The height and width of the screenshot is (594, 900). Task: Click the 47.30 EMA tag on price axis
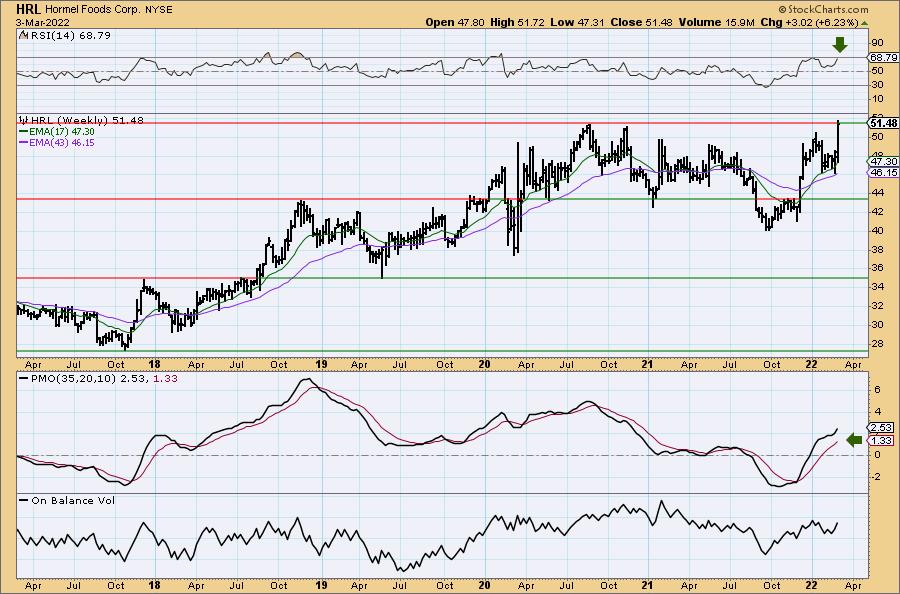tap(883, 162)
